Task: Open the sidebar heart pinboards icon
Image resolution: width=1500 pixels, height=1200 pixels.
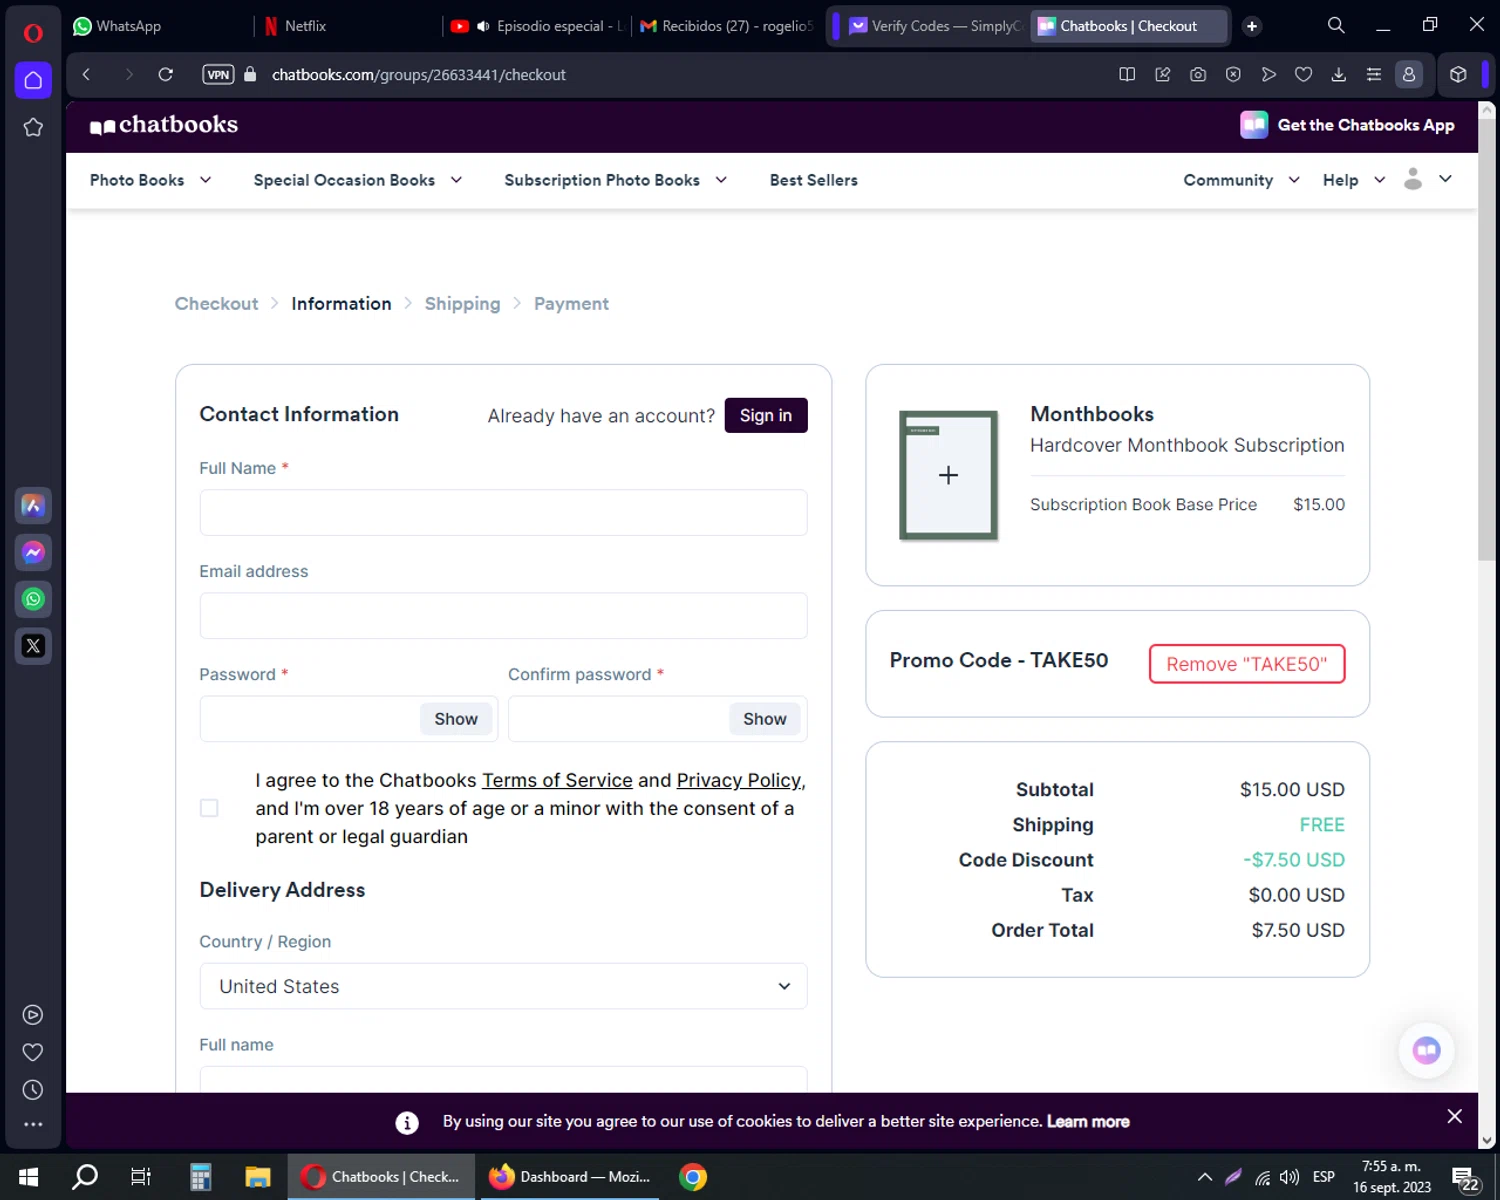Action: pyautogui.click(x=33, y=1052)
